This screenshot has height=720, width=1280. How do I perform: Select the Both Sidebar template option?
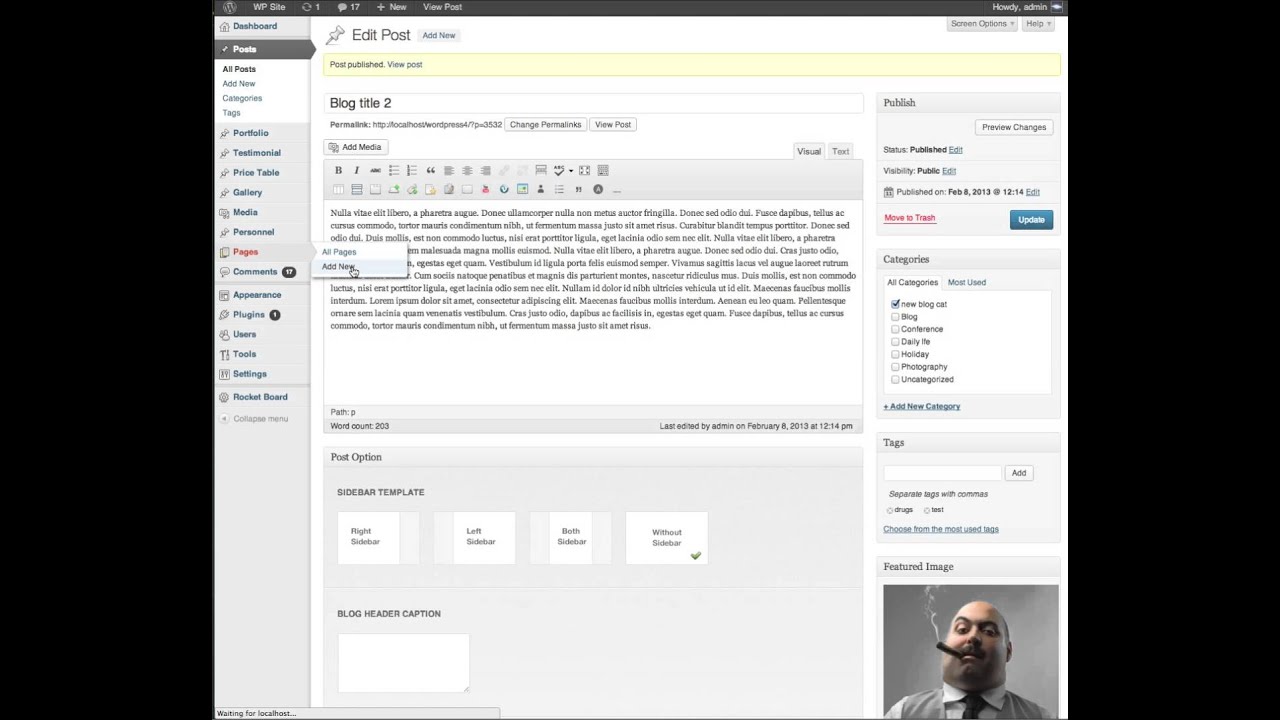570,537
